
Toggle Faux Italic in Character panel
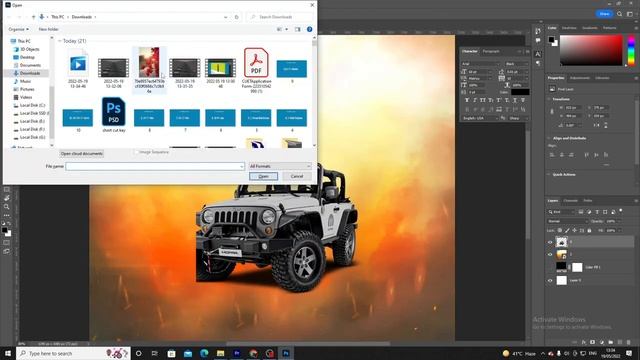[x=475, y=100]
